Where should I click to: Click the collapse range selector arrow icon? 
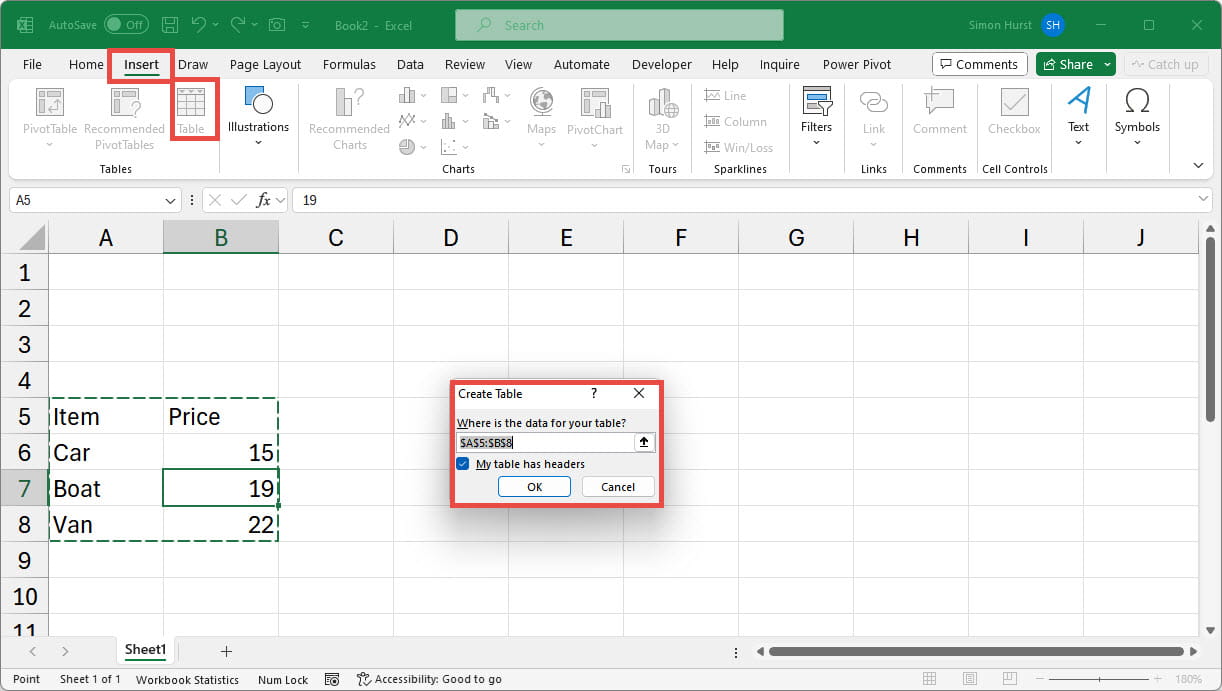(x=644, y=442)
